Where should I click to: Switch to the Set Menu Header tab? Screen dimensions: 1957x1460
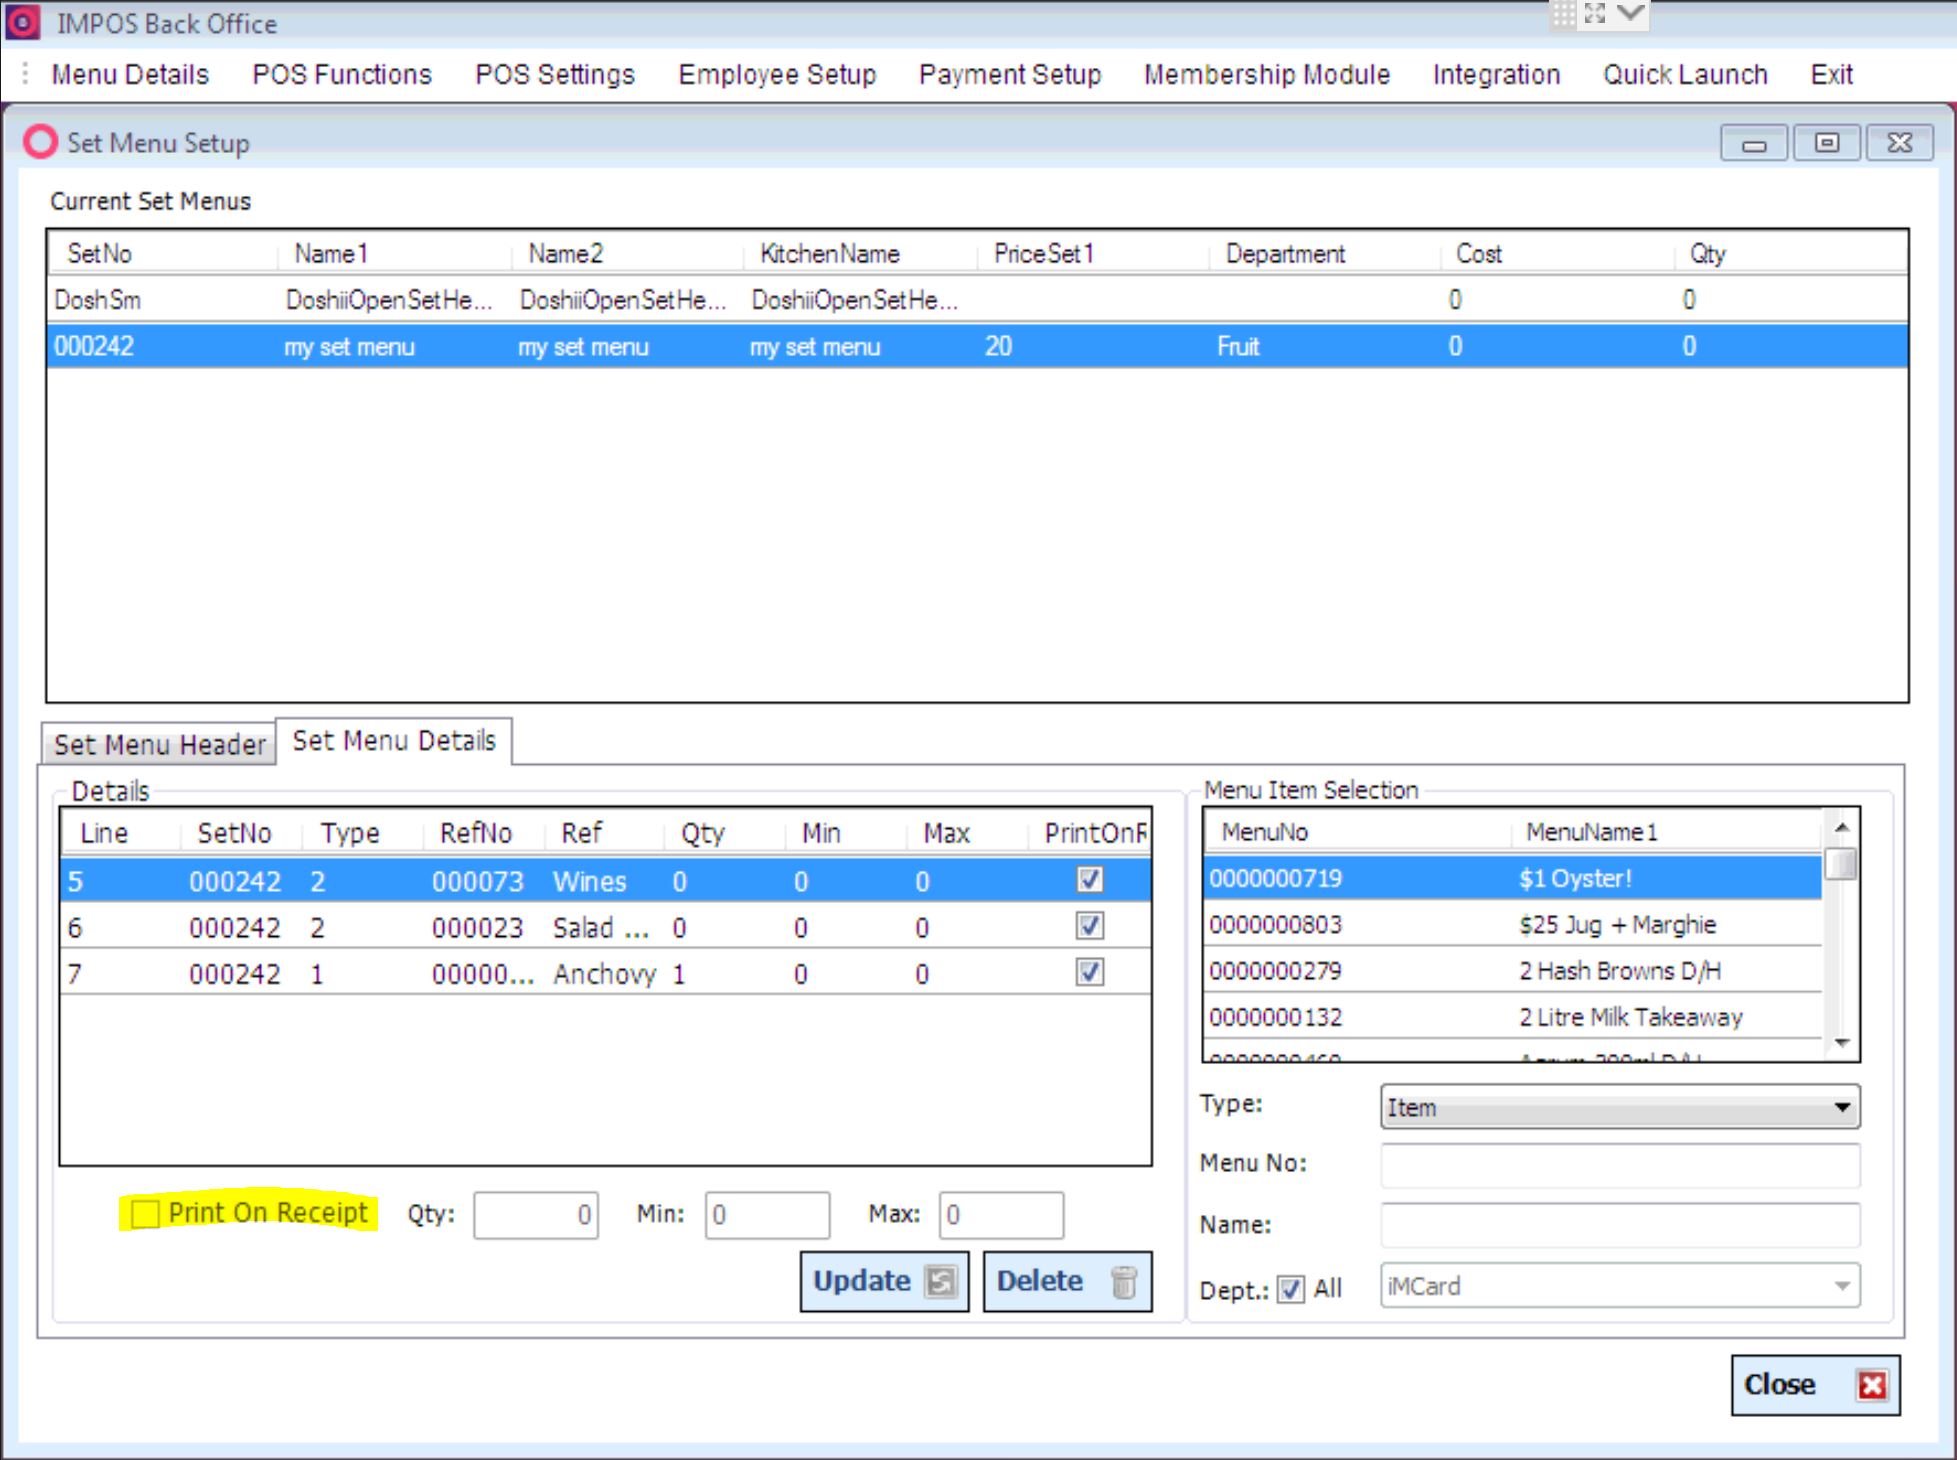159,745
